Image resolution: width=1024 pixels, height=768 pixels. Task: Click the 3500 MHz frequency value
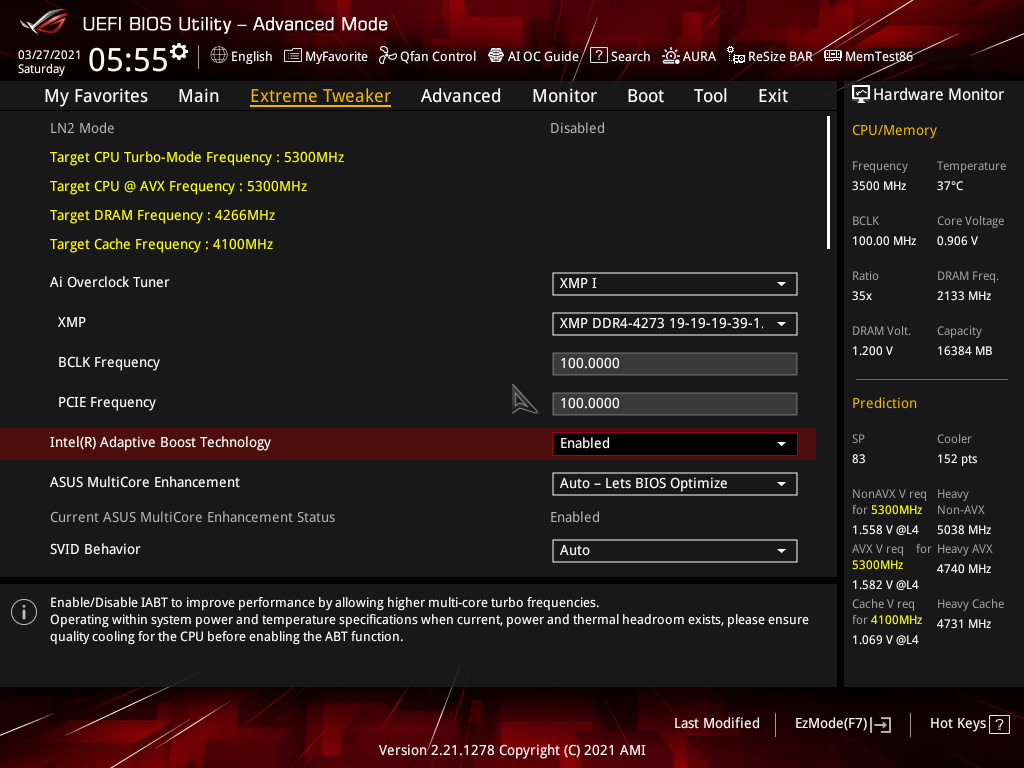coord(879,186)
